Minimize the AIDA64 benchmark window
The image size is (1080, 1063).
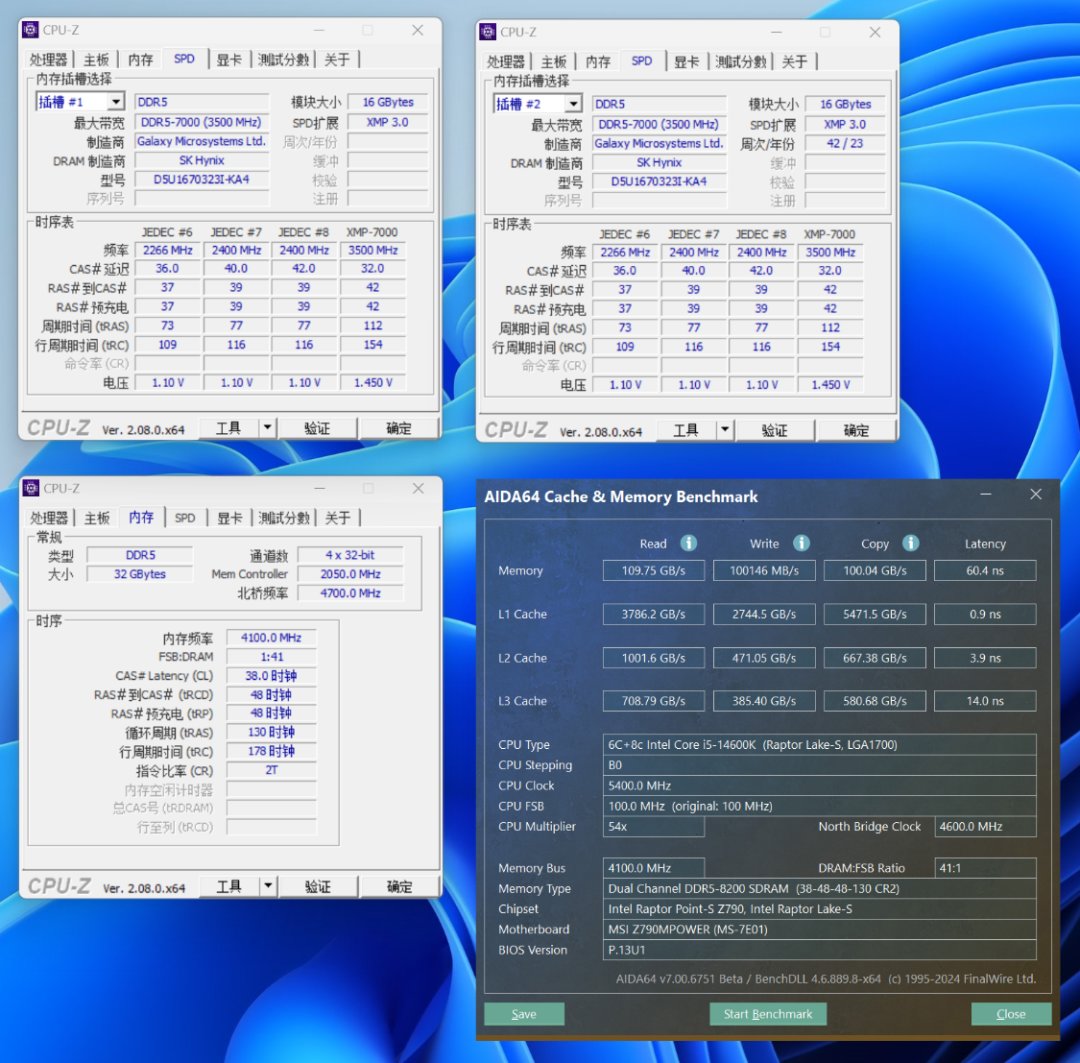pyautogui.click(x=986, y=494)
